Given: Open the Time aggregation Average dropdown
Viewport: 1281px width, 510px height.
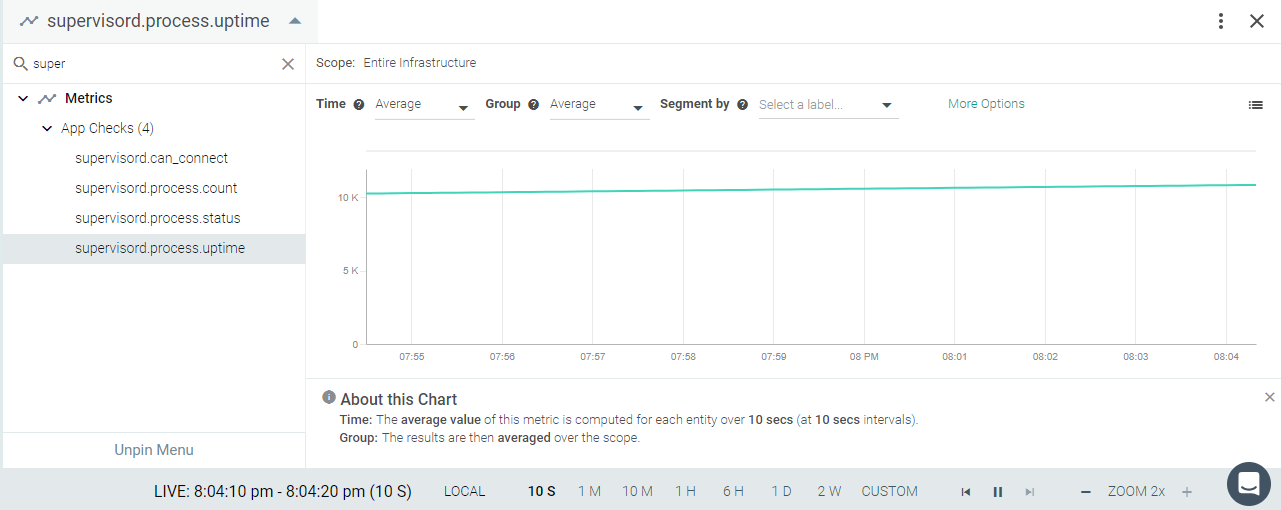Looking at the screenshot, I should 424,105.
